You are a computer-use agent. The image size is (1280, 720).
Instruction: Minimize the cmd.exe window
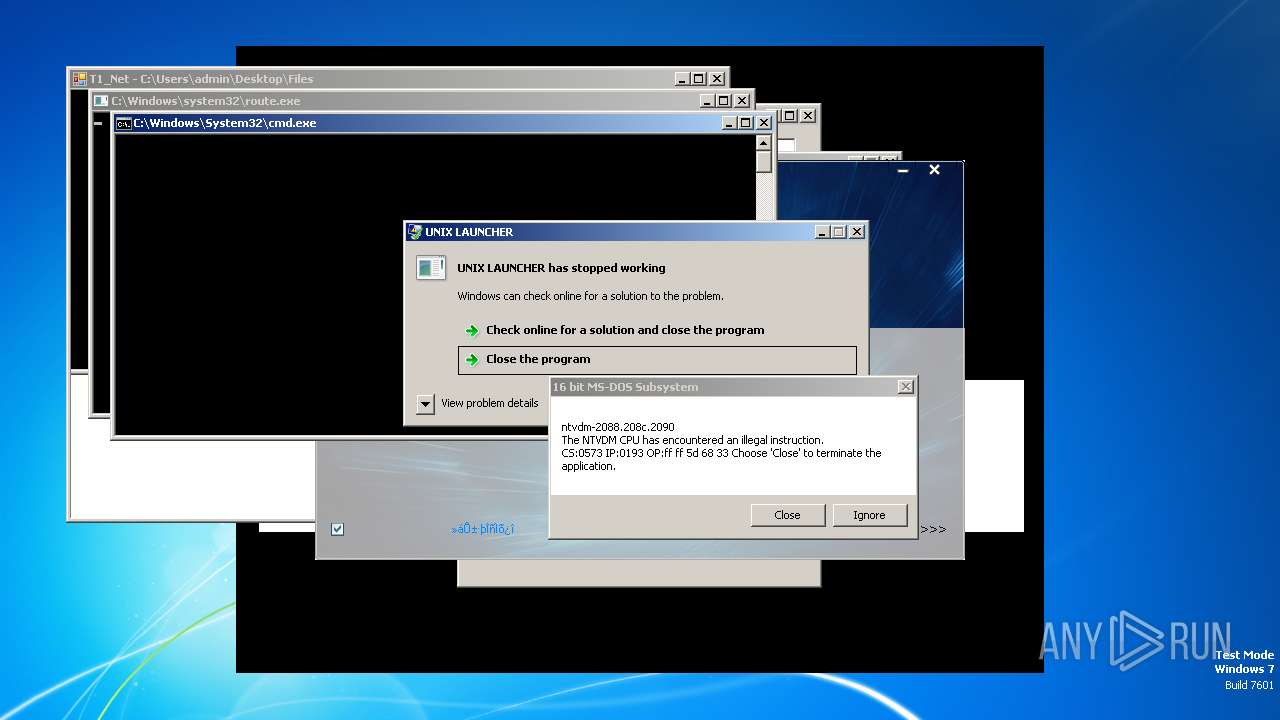(x=729, y=123)
